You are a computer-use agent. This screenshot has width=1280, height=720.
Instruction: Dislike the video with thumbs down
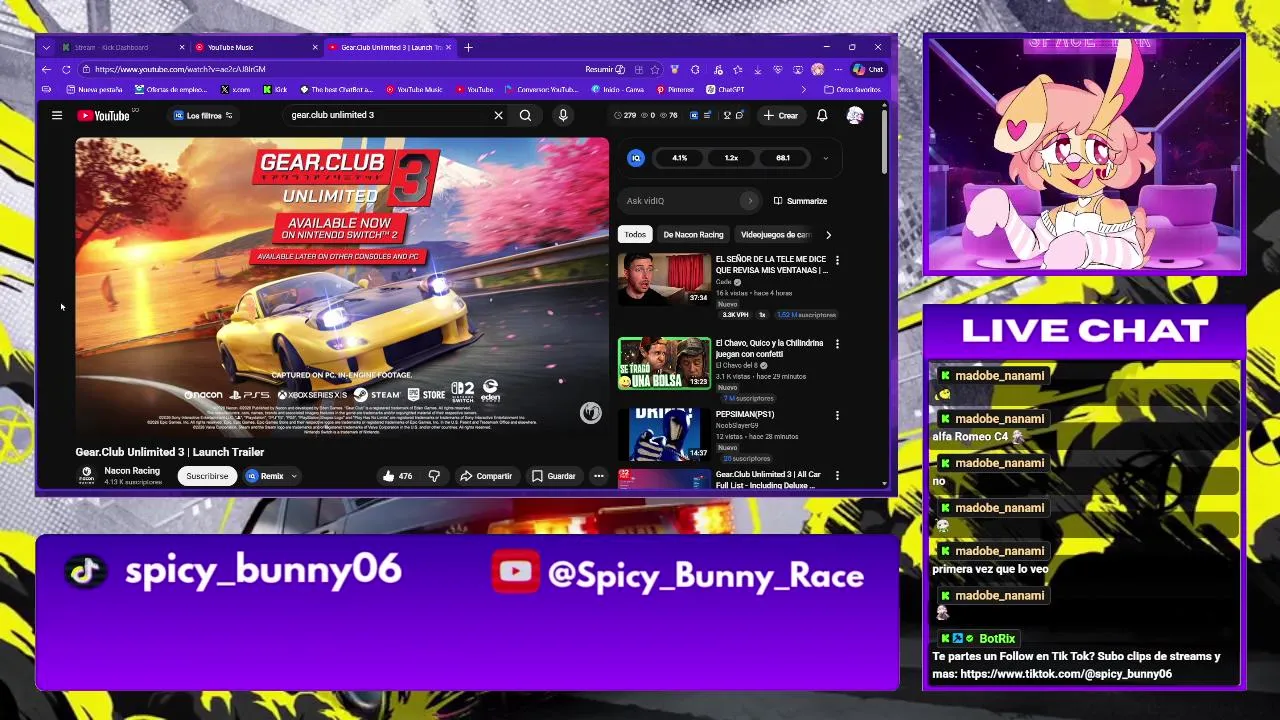tap(434, 476)
